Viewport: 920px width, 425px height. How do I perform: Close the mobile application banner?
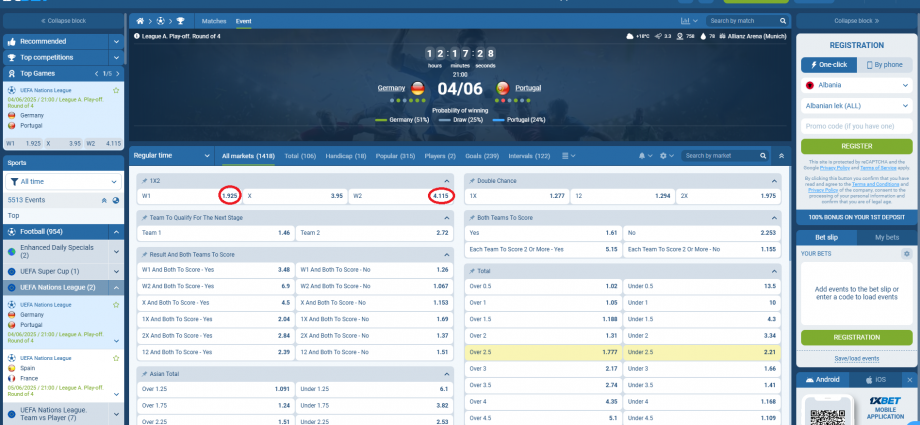point(909,380)
